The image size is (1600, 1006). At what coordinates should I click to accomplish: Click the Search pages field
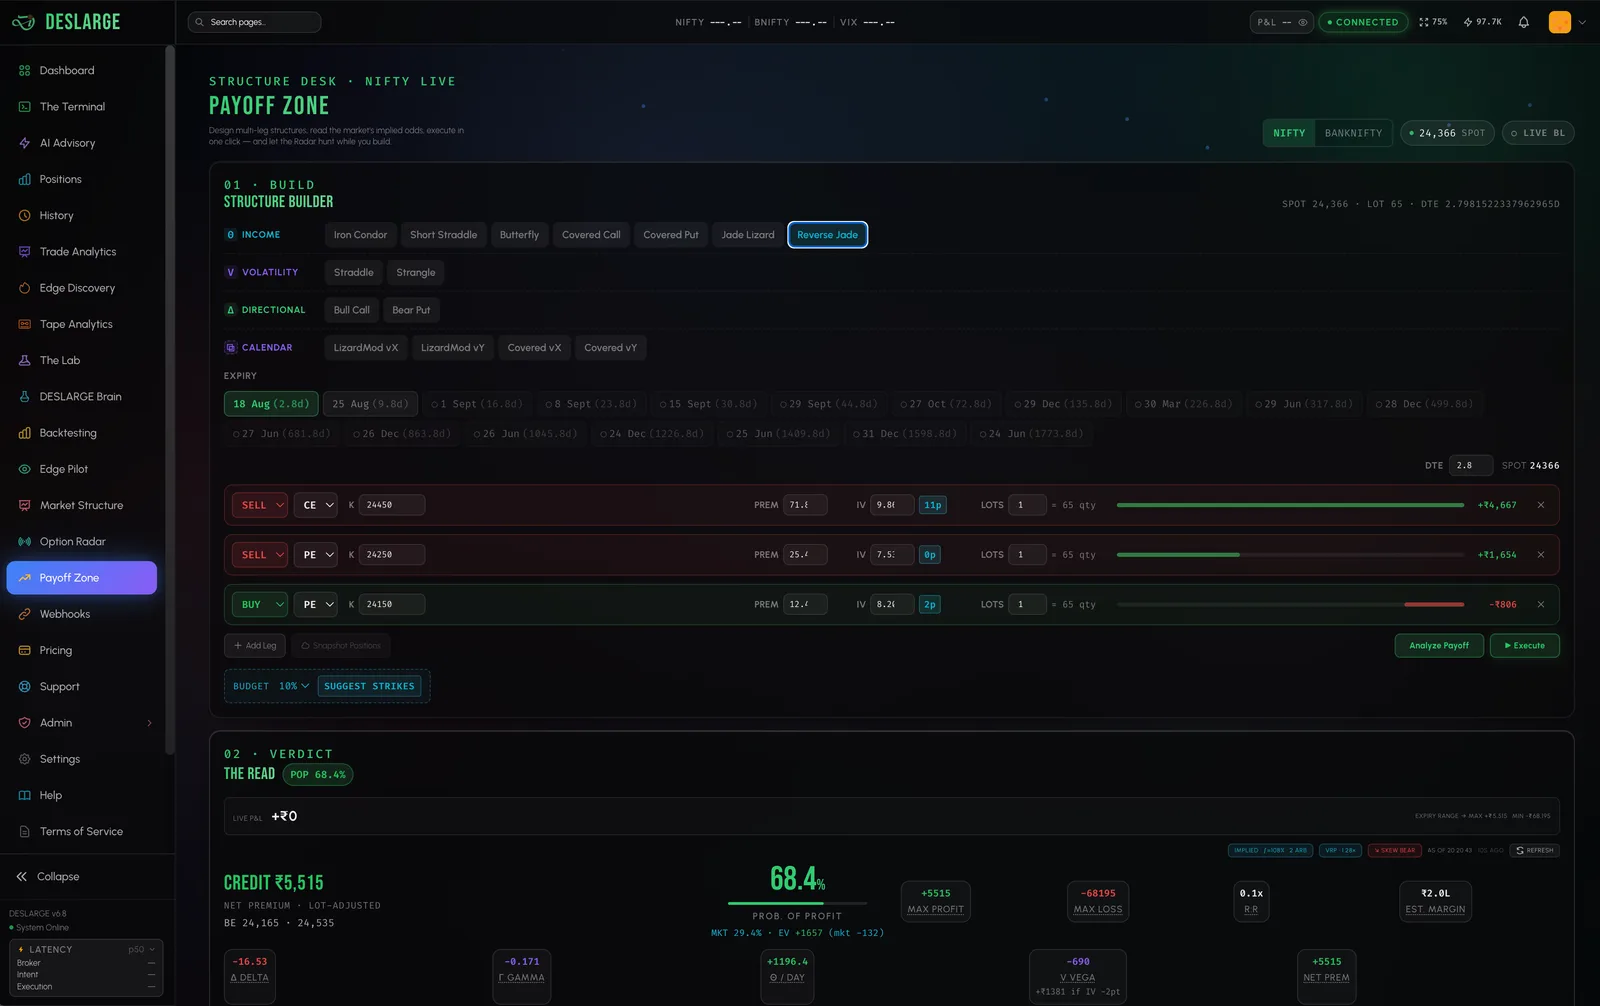(x=254, y=22)
